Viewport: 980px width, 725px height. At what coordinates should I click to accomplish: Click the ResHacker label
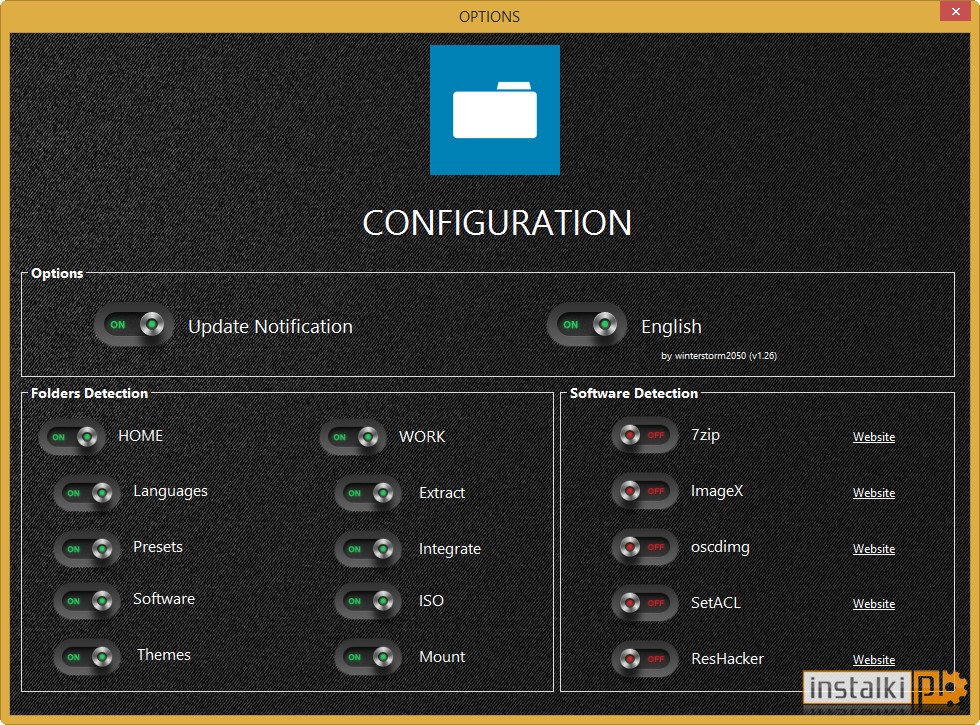[727, 659]
